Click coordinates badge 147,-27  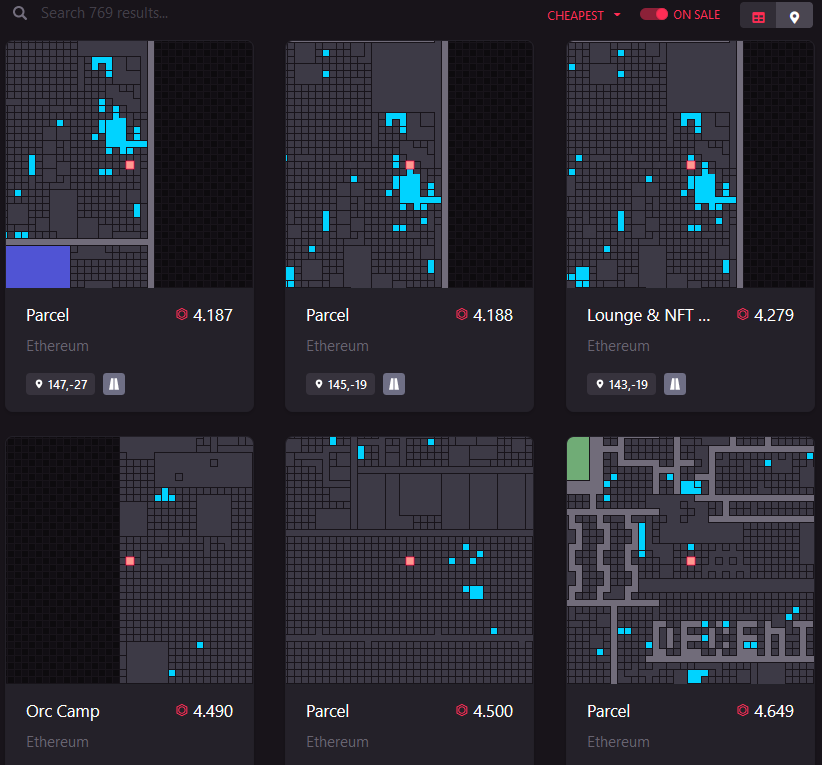point(61,384)
